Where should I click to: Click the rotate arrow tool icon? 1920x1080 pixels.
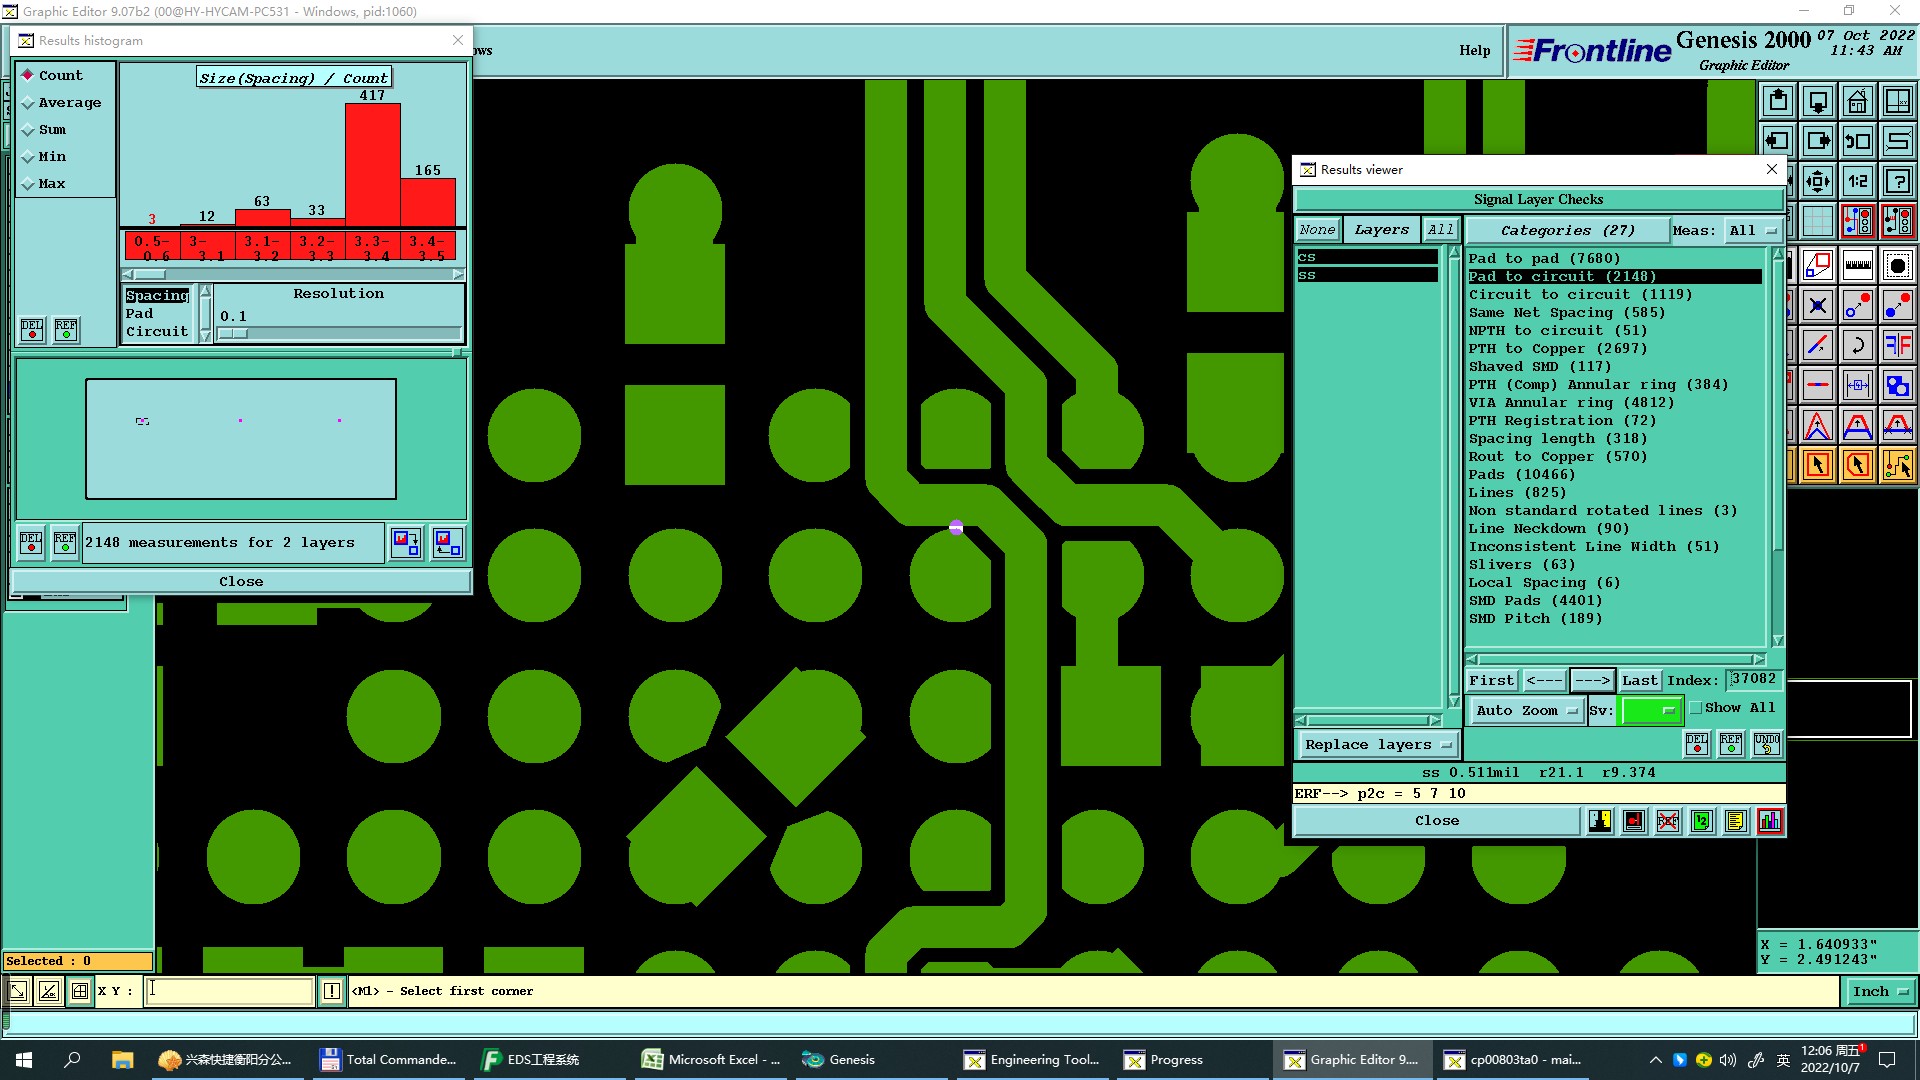coord(1857,346)
